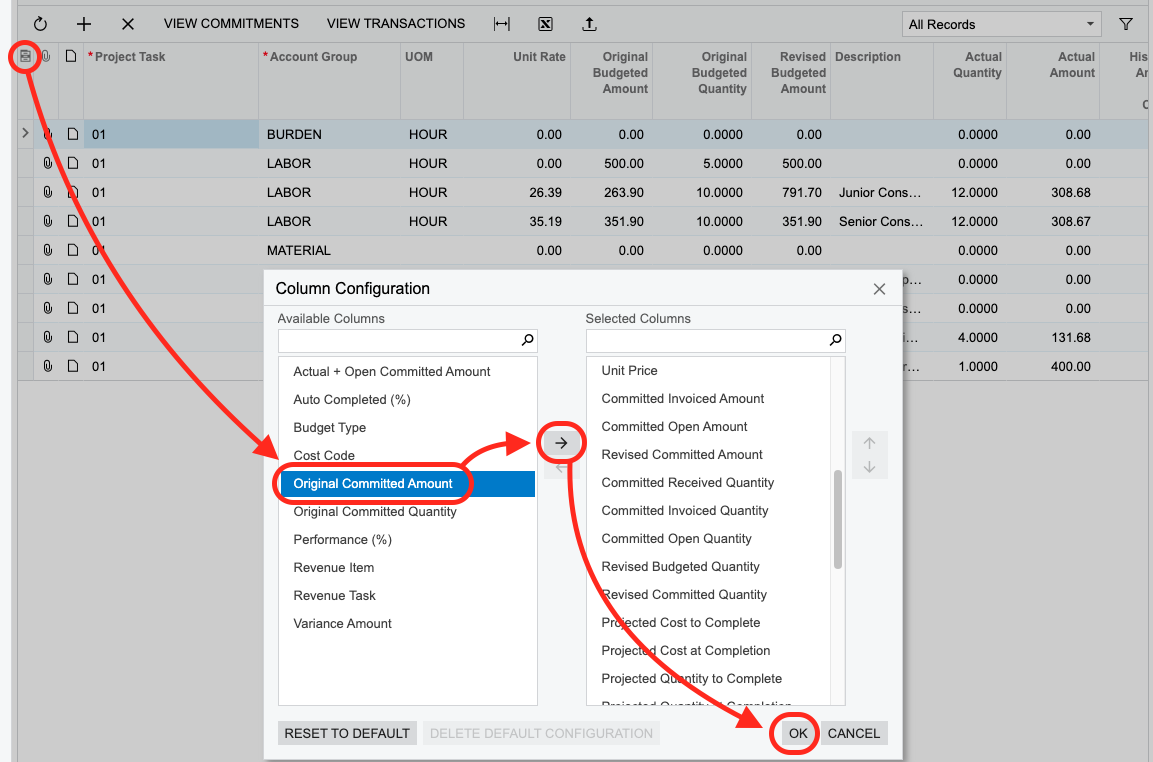The image size is (1153, 762).
Task: Click View Transactions in the toolbar
Action: pyautogui.click(x=395, y=23)
